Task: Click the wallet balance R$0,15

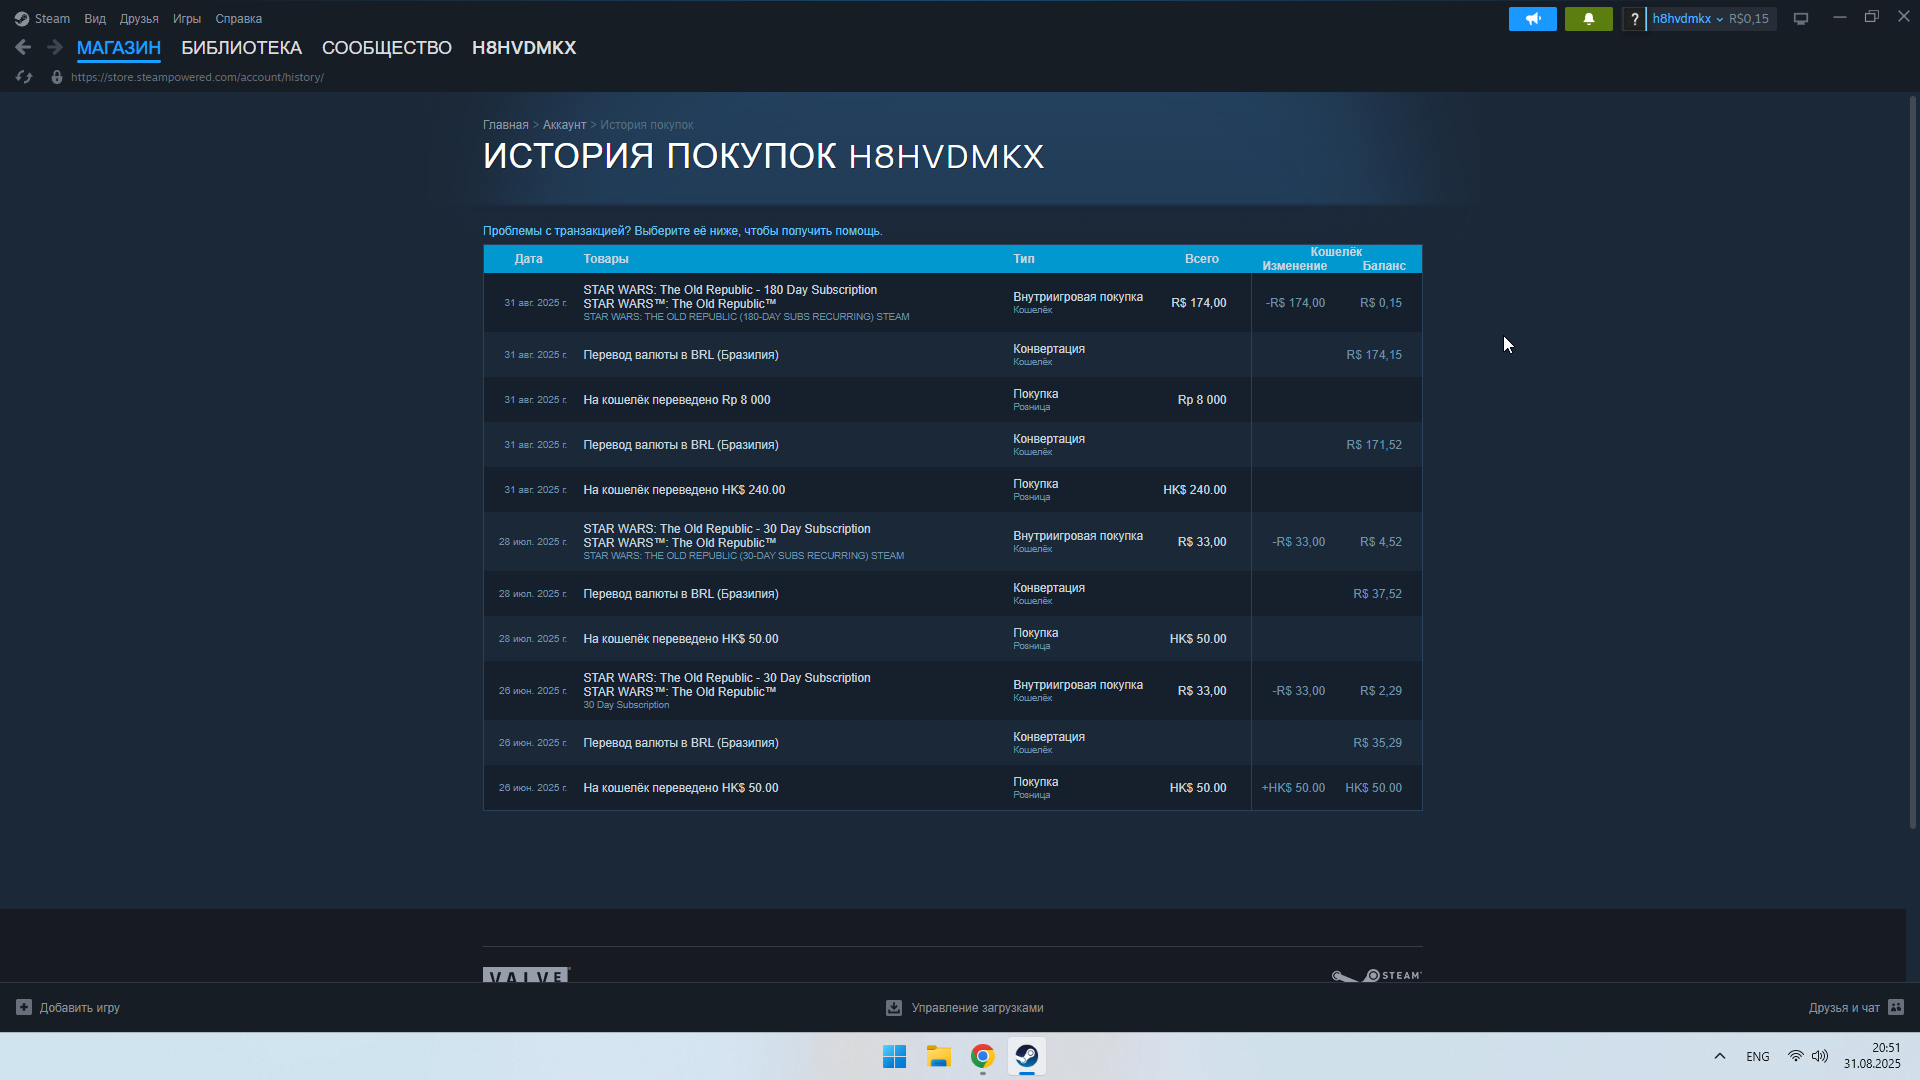Action: tap(1749, 19)
